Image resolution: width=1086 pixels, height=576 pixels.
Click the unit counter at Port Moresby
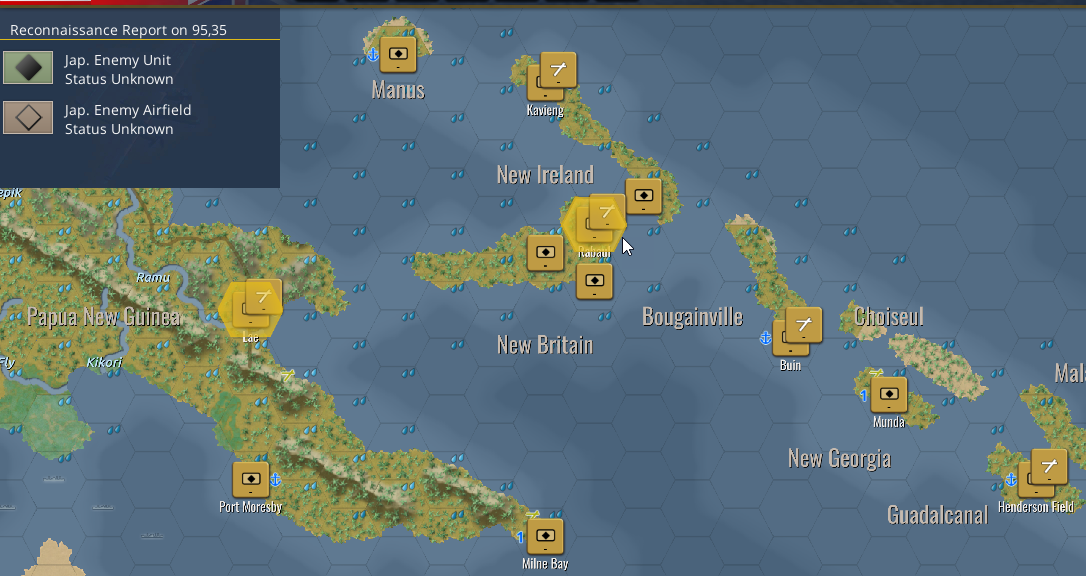251,479
